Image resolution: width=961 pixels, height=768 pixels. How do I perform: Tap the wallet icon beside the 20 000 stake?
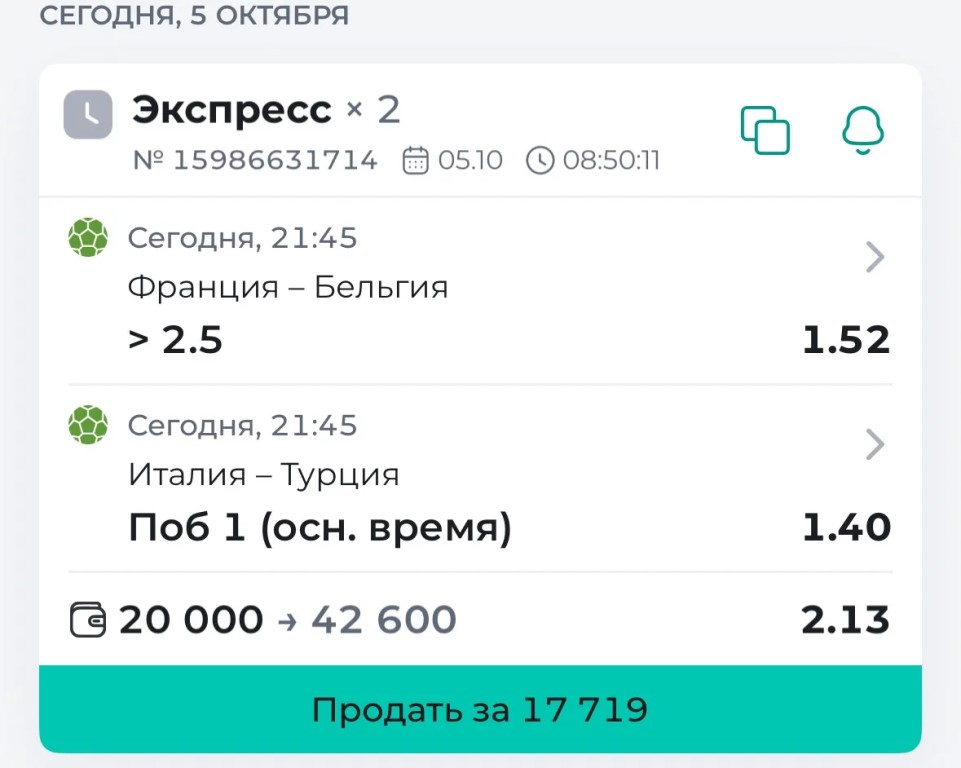(88, 620)
